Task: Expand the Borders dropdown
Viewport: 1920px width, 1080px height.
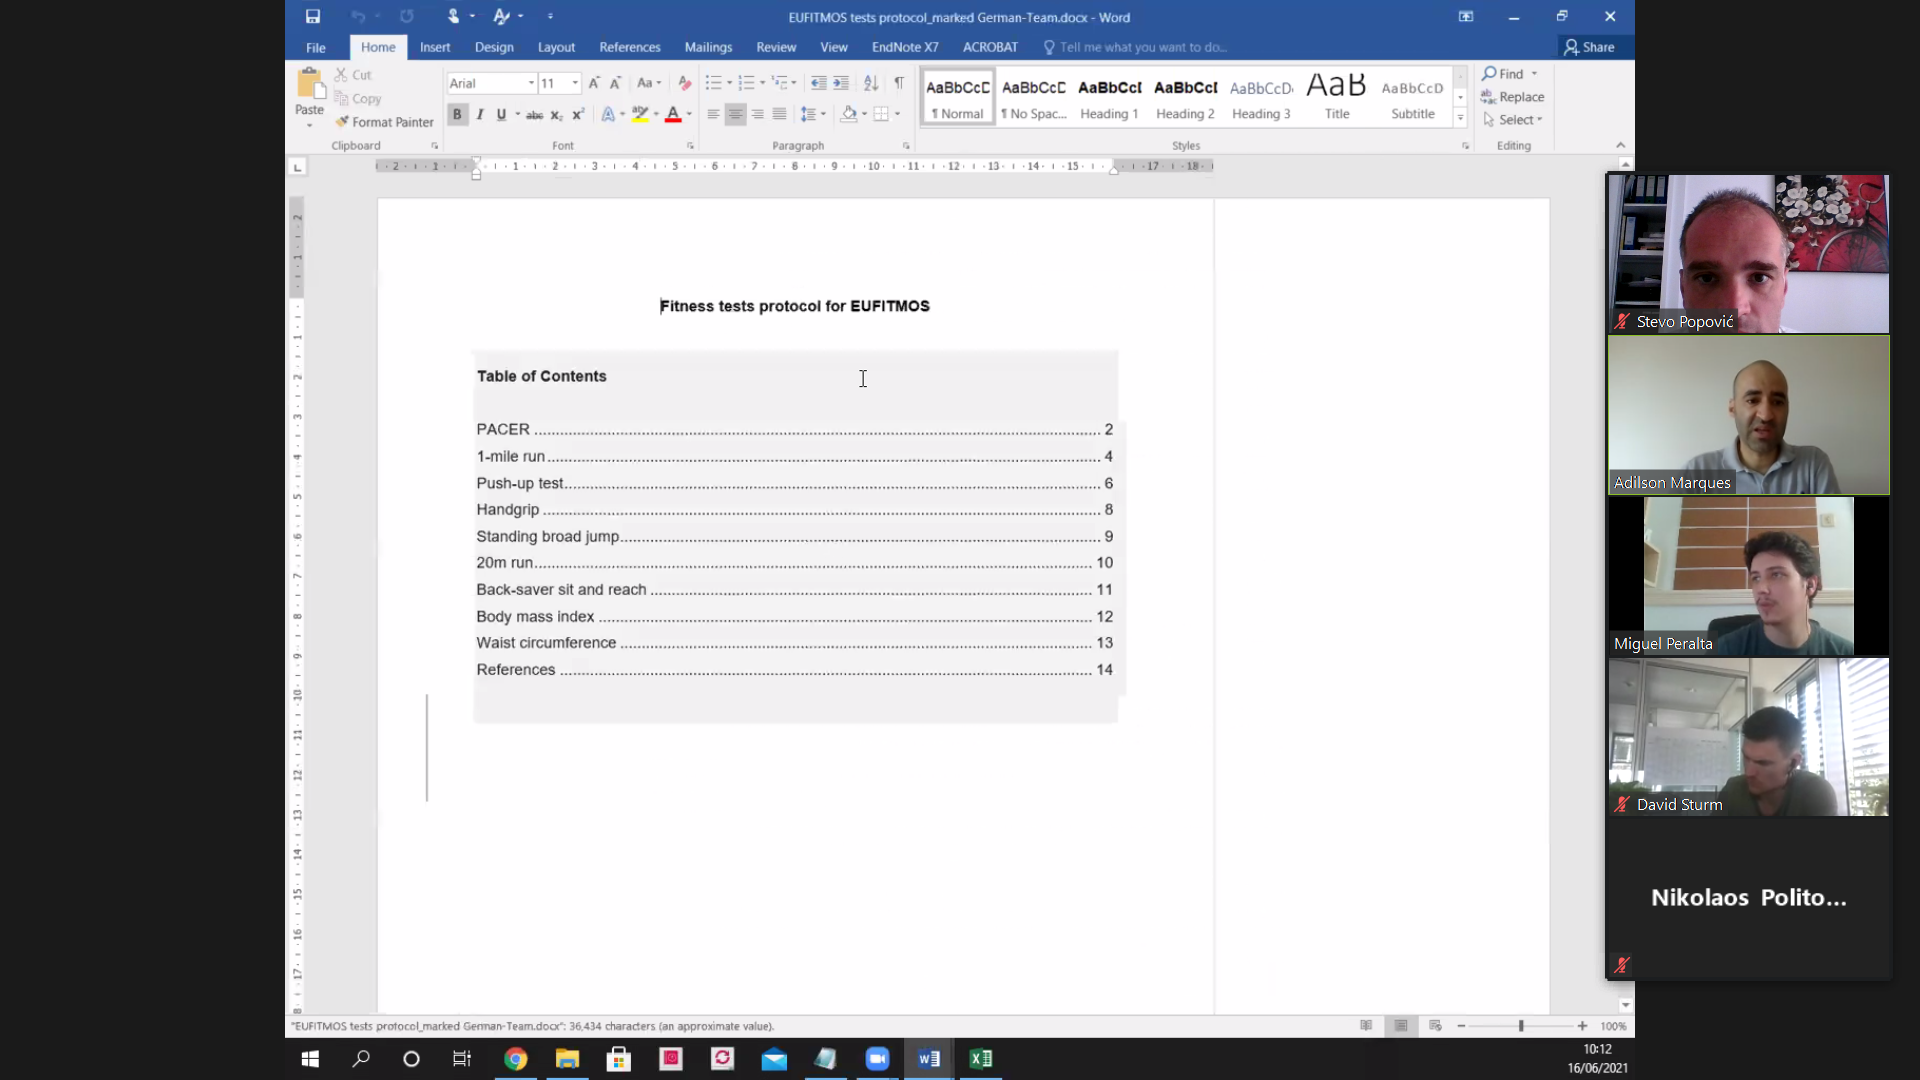Action: pos(897,114)
